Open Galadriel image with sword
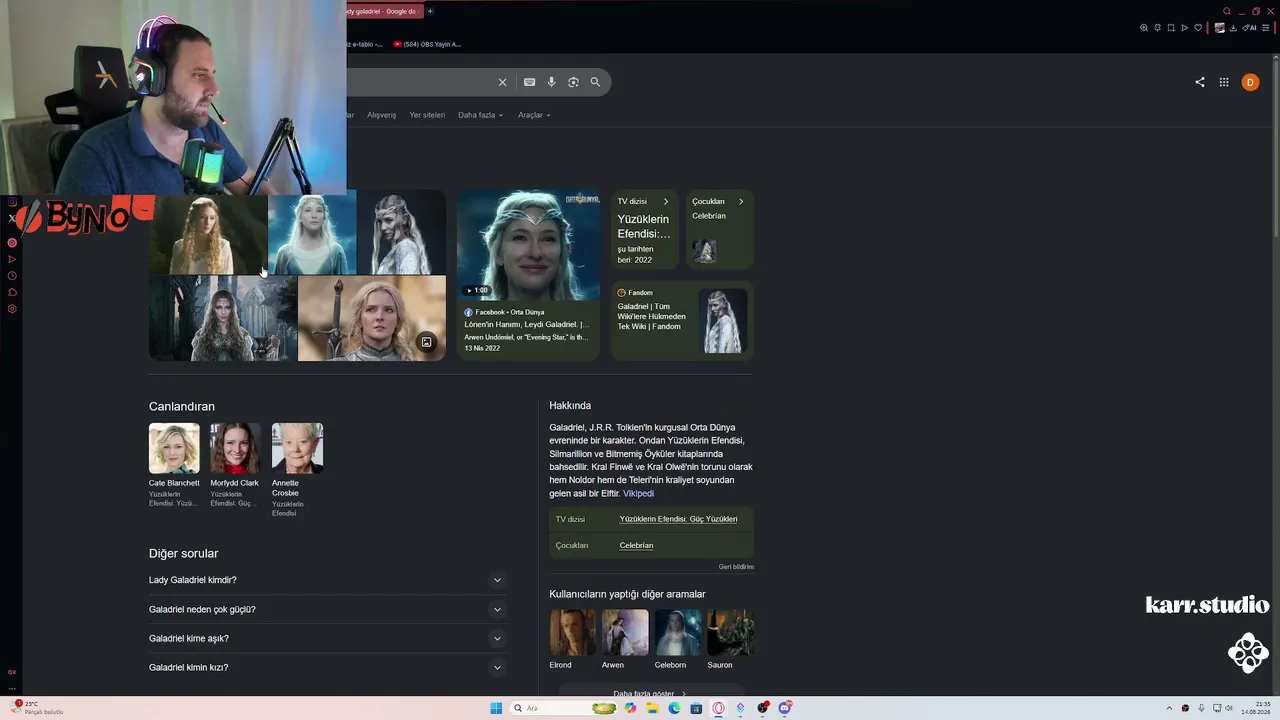 [372, 319]
